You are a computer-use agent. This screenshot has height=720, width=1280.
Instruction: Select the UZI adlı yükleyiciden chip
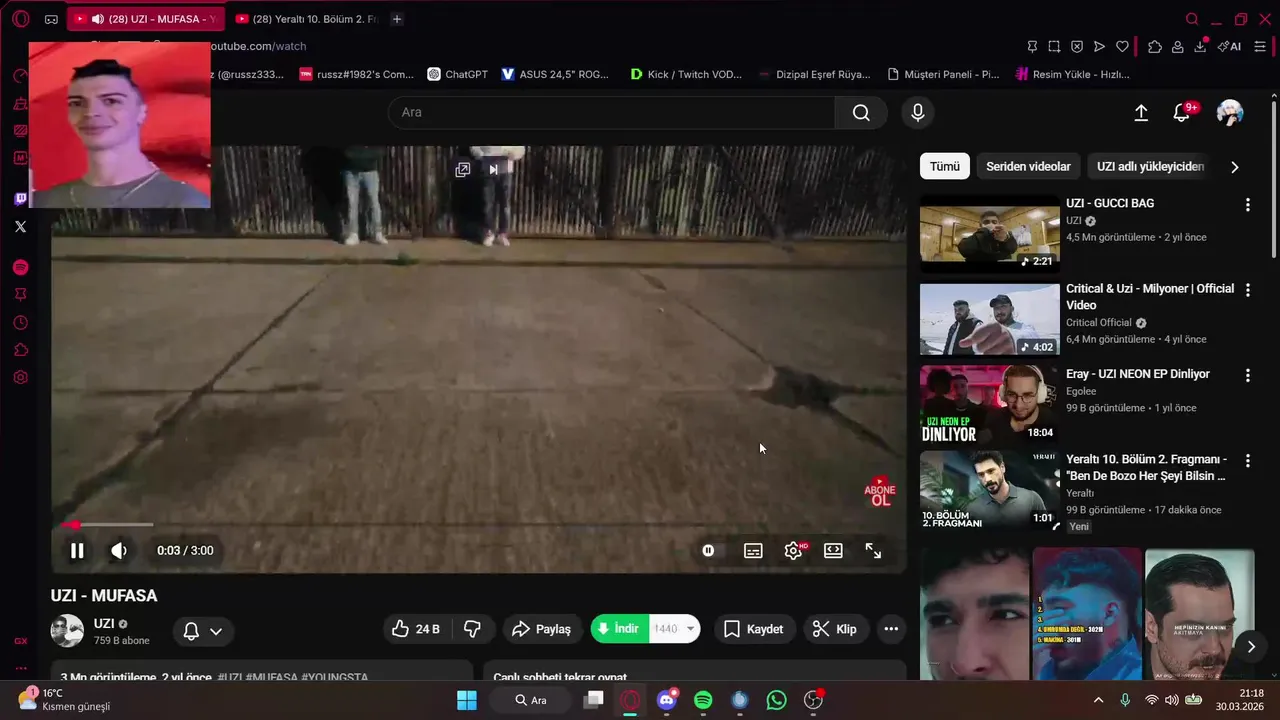[1150, 167]
